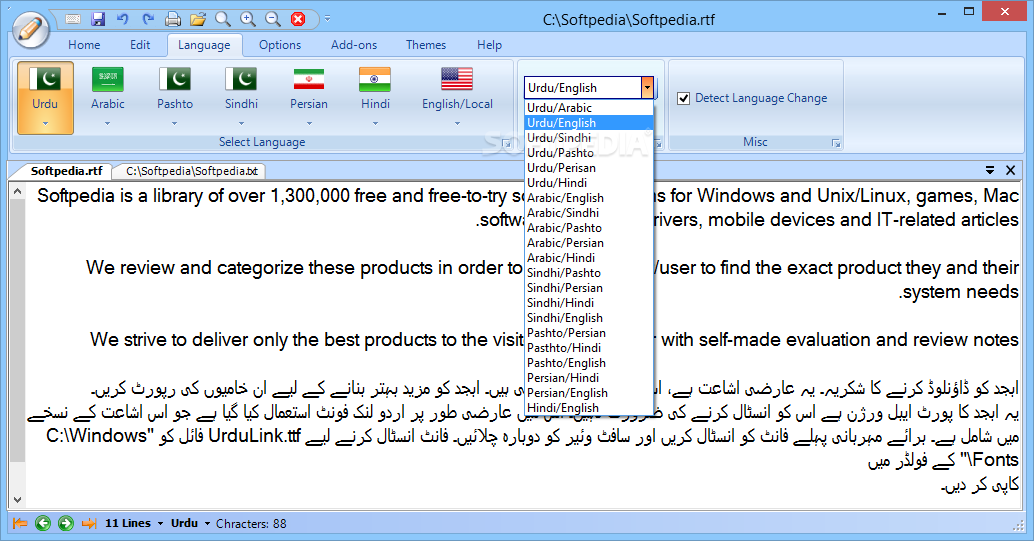The height and width of the screenshot is (541, 1034).
Task: Zoom out using the minus magnifier
Action: [x=273, y=19]
